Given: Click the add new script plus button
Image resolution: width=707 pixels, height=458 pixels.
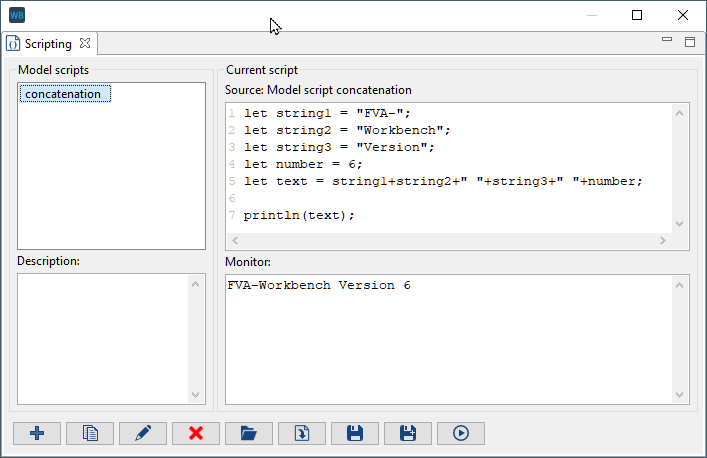Looking at the screenshot, I should (x=37, y=433).
